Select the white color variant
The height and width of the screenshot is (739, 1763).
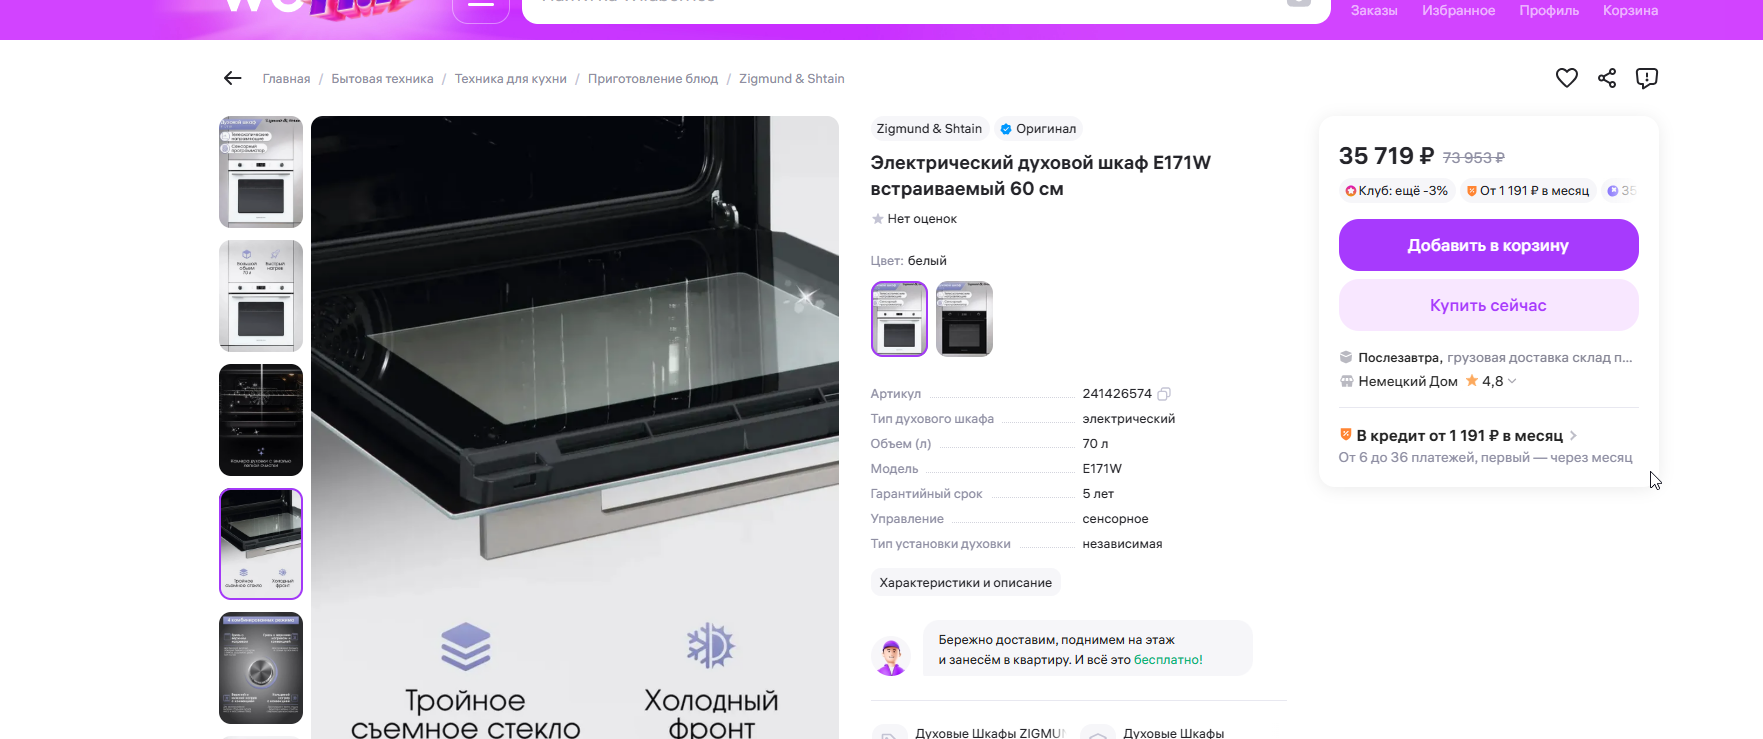[899, 319]
